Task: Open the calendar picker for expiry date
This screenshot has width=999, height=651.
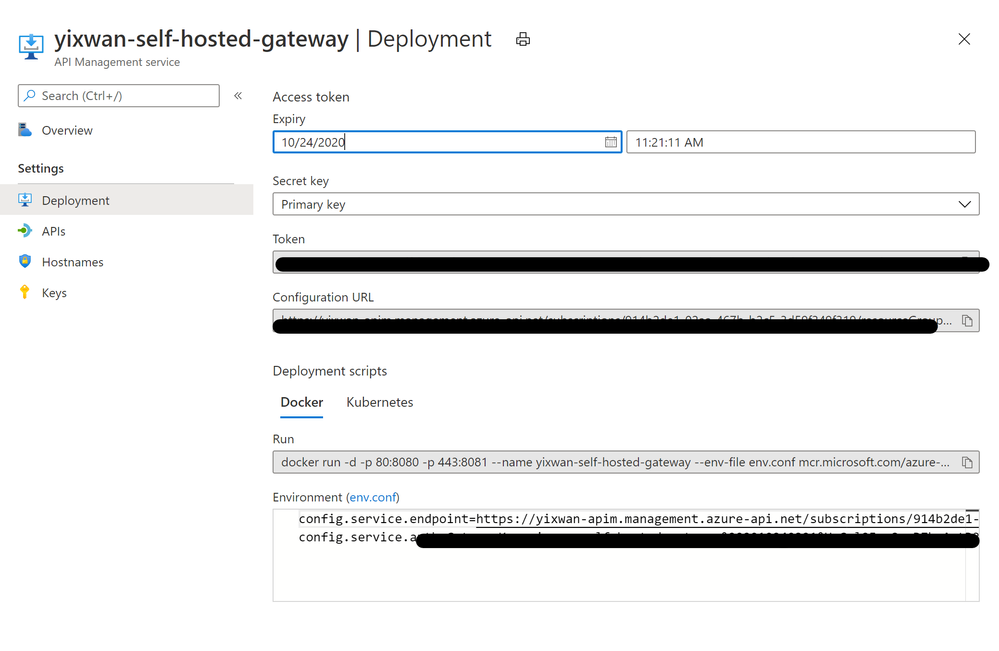Action: pyautogui.click(x=610, y=142)
